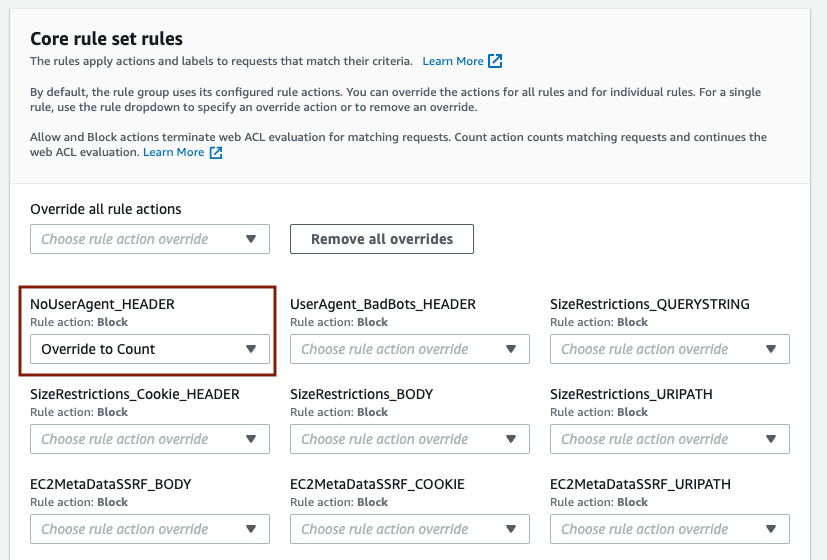This screenshot has height=560, width=827.
Task: Click arrow on NoUserAgent_HEADER override dropdown
Action: point(251,349)
